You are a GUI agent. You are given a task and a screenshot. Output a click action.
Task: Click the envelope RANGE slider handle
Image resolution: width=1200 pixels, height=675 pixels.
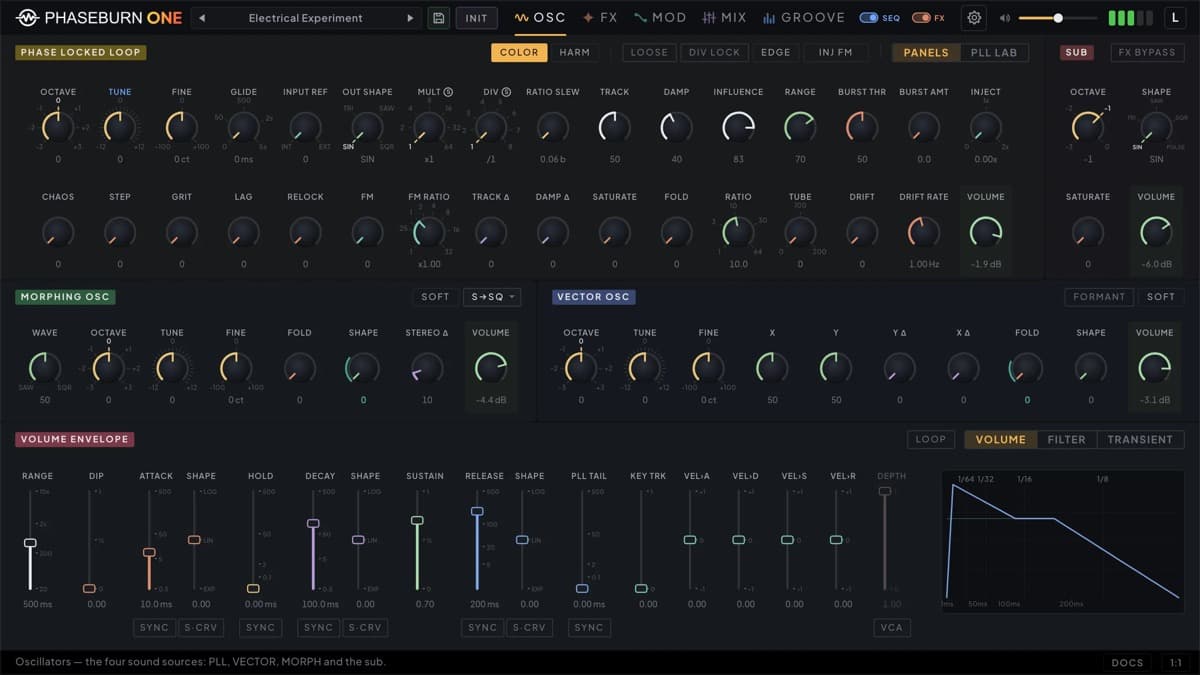coord(30,543)
